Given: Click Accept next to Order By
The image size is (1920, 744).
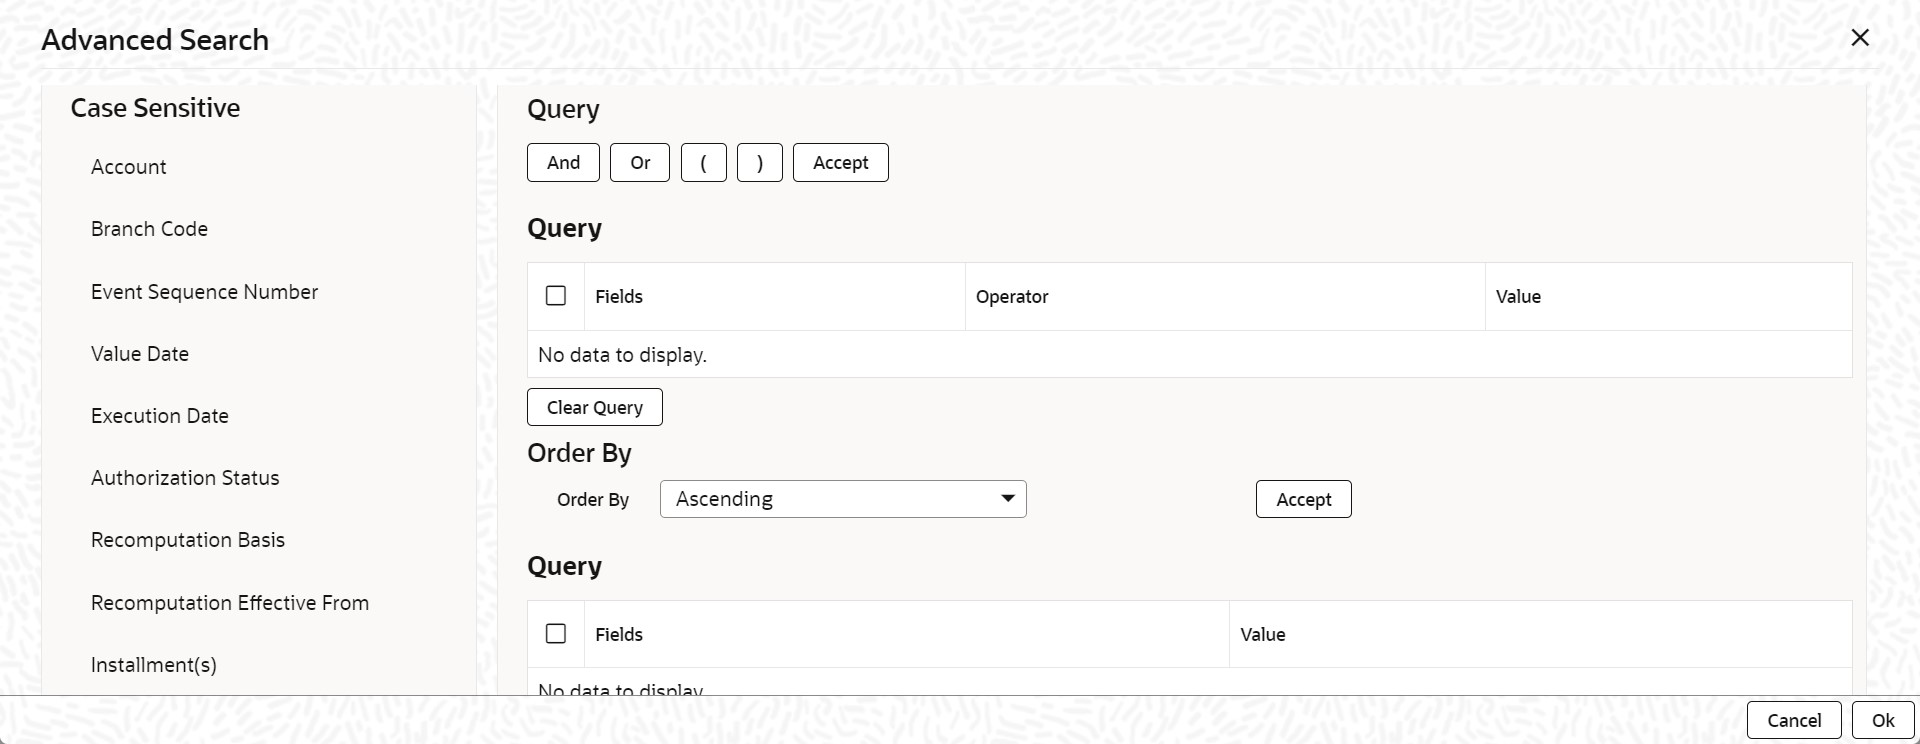Looking at the screenshot, I should (1304, 499).
